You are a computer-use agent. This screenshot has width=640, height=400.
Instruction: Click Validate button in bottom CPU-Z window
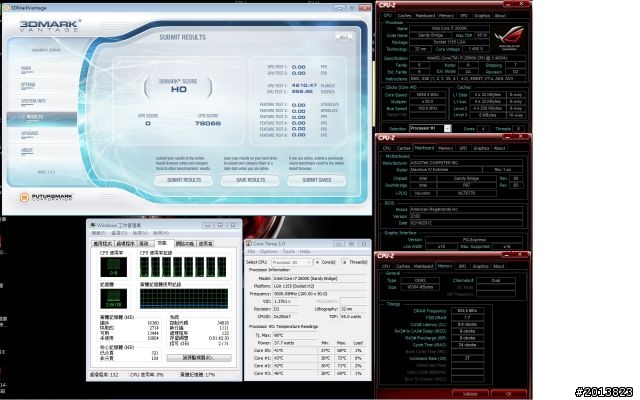[470, 394]
